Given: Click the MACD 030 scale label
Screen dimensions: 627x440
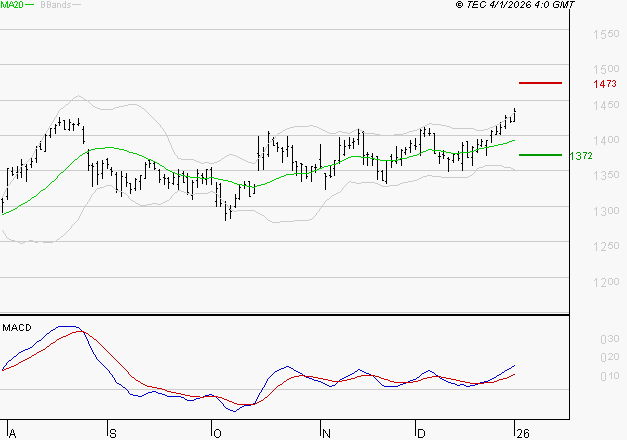Looking at the screenshot, I should [610, 339].
